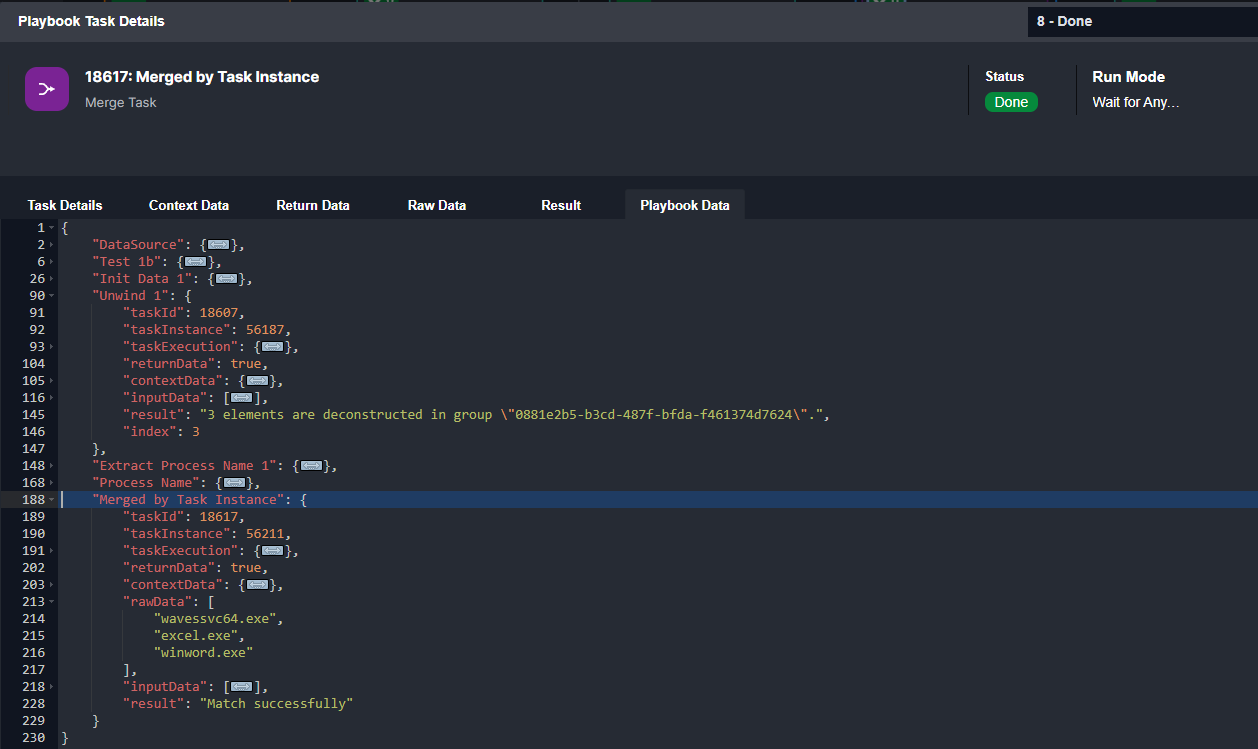Screen dimensions: 1258x749
Task: Click the "excel.exe" entry
Action: [x=196, y=636]
